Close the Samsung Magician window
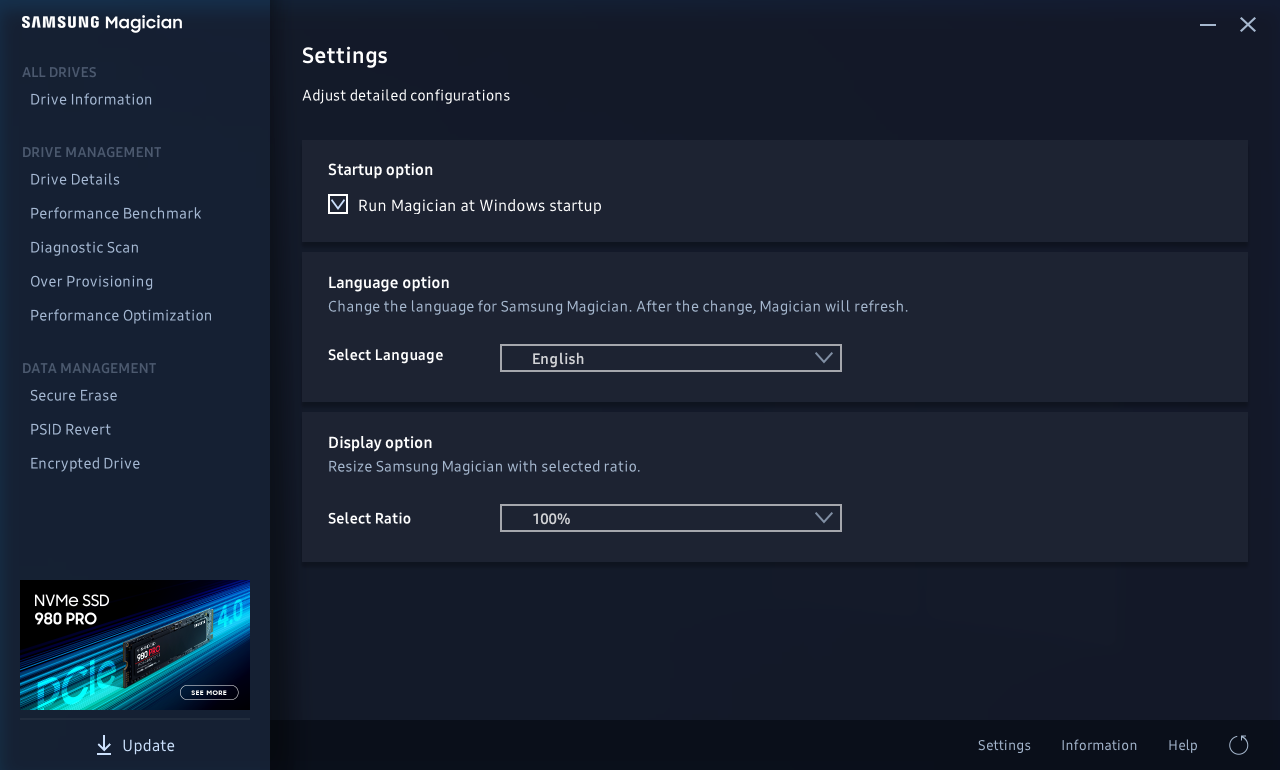Viewport: 1280px width, 770px height. pyautogui.click(x=1248, y=25)
